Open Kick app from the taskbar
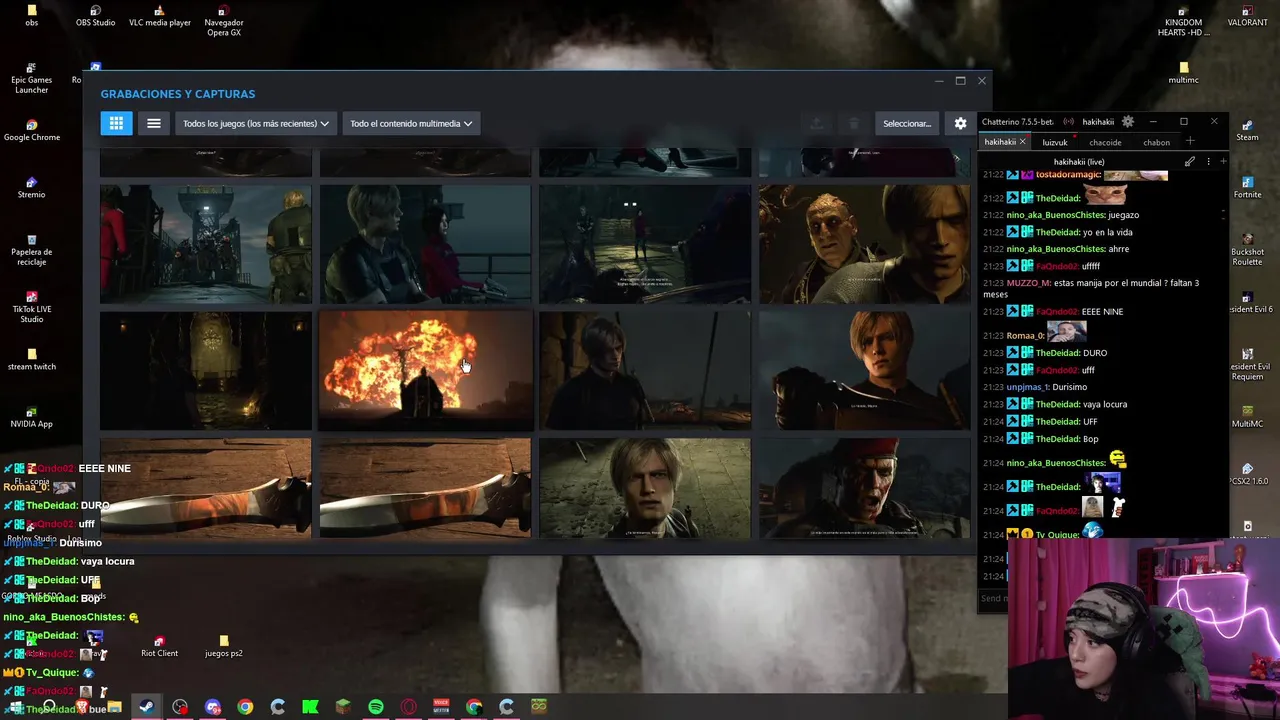This screenshot has width=1280, height=720. (310, 706)
